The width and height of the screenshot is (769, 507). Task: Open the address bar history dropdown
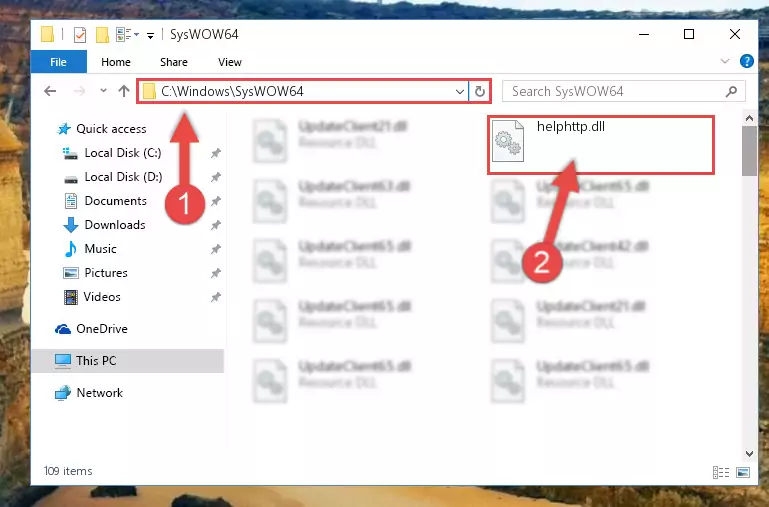click(x=460, y=92)
